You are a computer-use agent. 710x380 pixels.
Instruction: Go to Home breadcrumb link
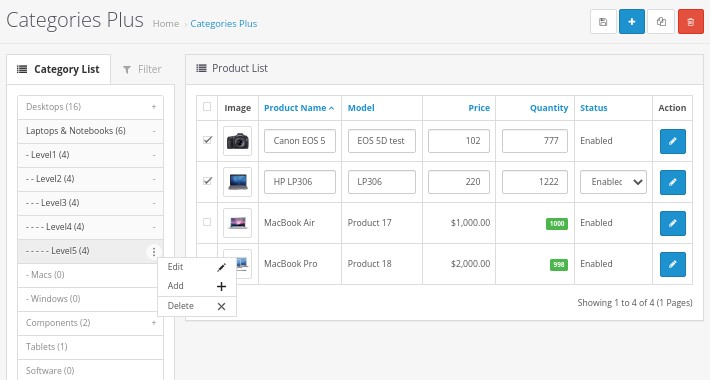(x=166, y=24)
